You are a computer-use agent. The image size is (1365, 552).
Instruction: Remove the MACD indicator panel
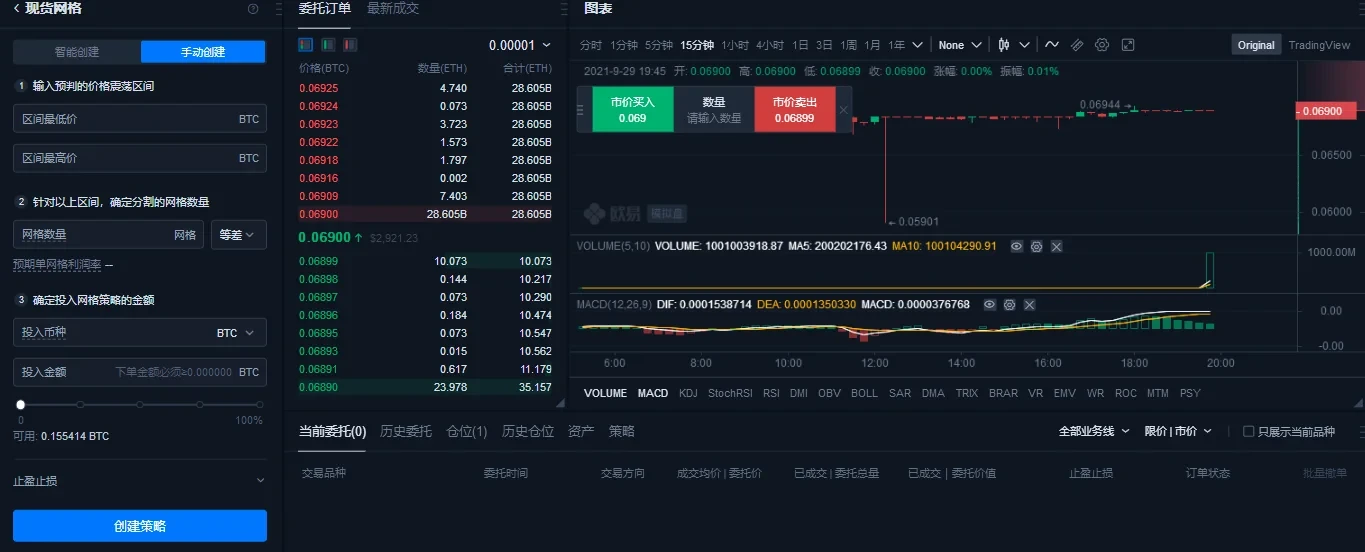pos(1029,304)
